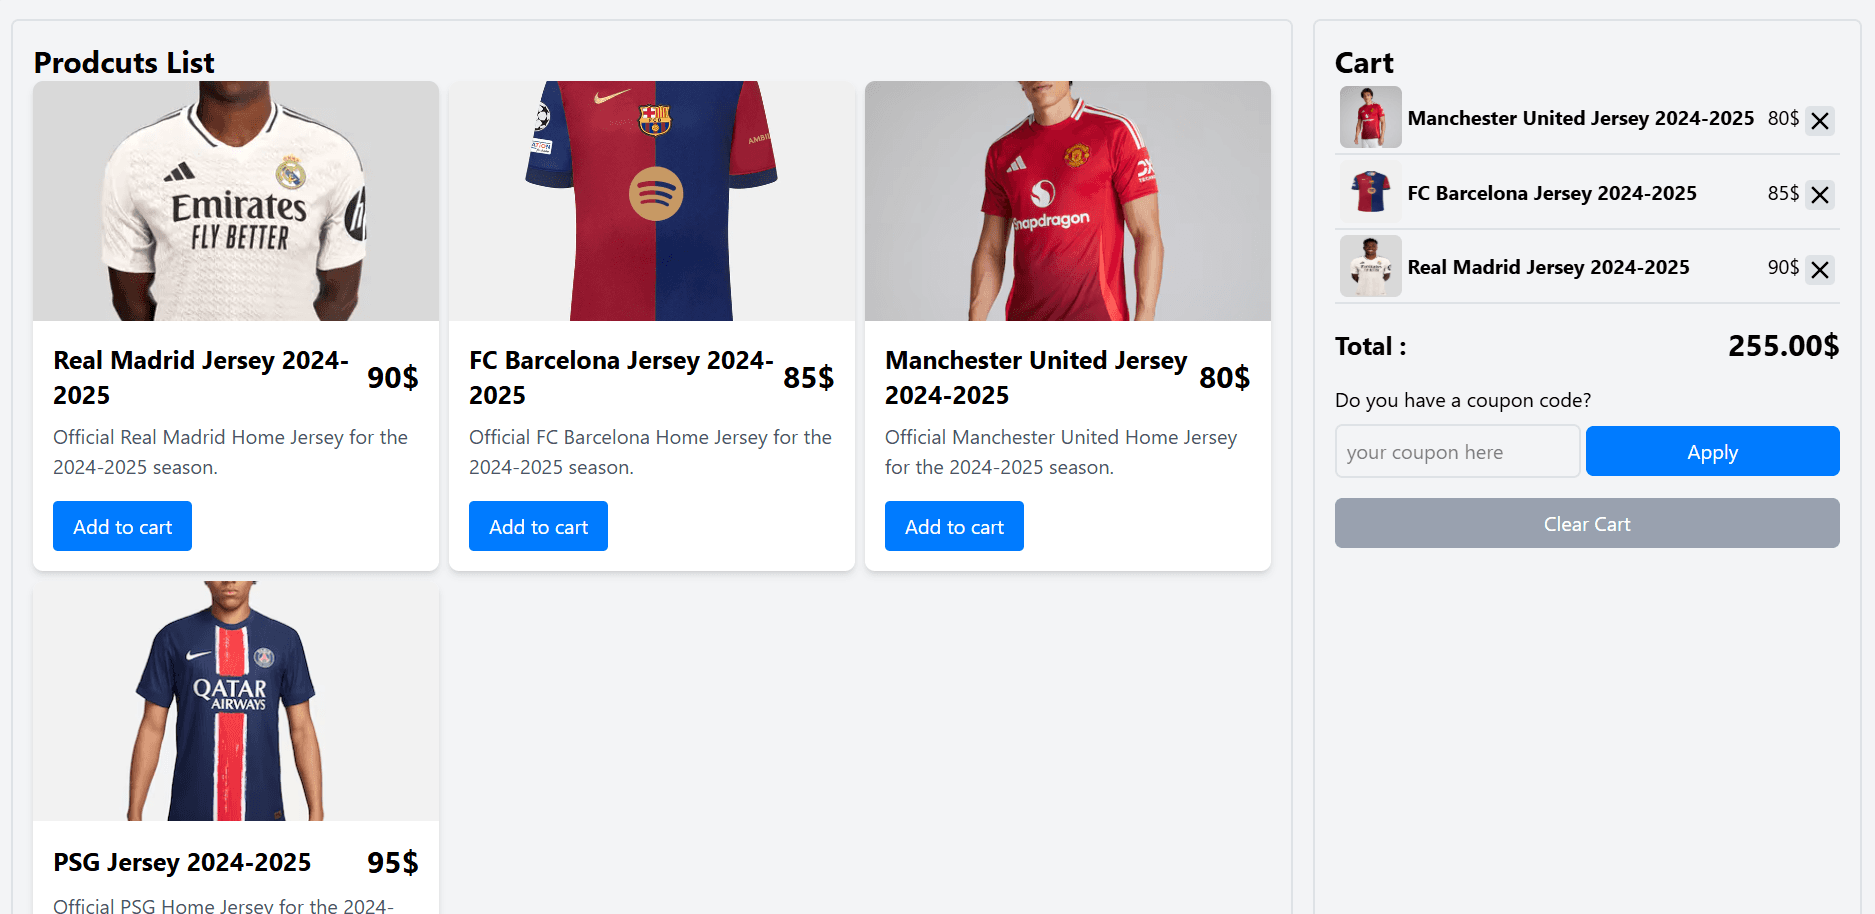This screenshot has width=1875, height=914.
Task: Remove FC Barcelona Jersey from cart
Action: [1820, 195]
